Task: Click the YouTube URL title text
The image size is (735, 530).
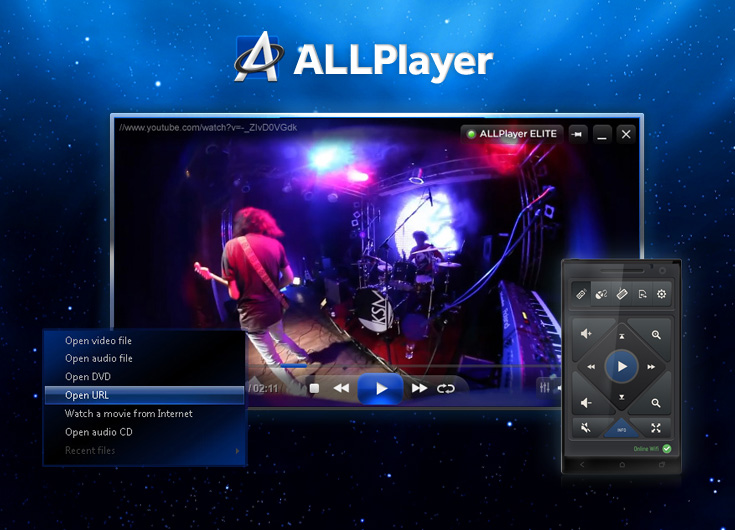Action: click(208, 127)
